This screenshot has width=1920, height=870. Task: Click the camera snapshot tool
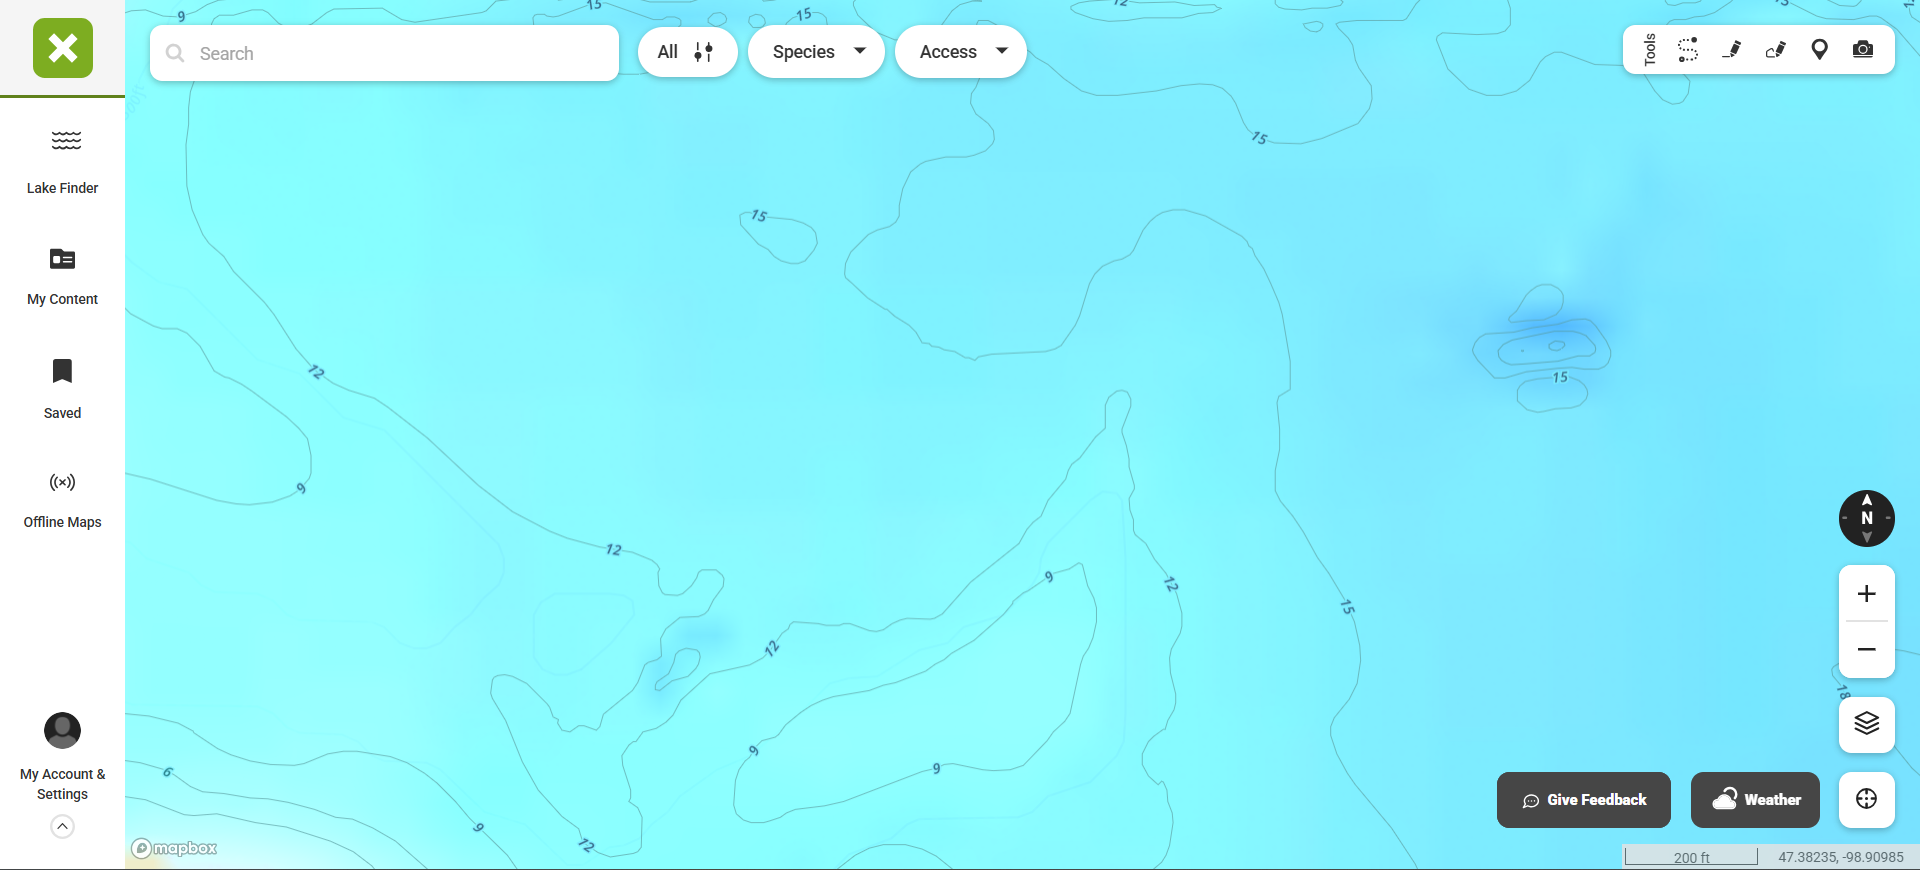coord(1863,50)
